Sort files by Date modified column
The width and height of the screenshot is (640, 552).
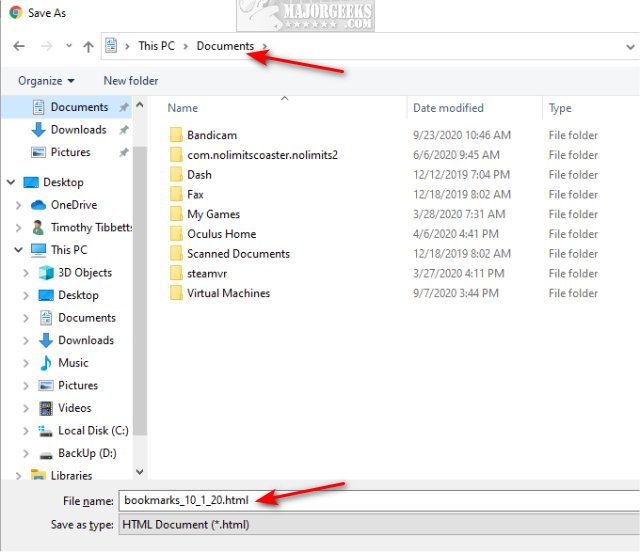[x=448, y=108]
